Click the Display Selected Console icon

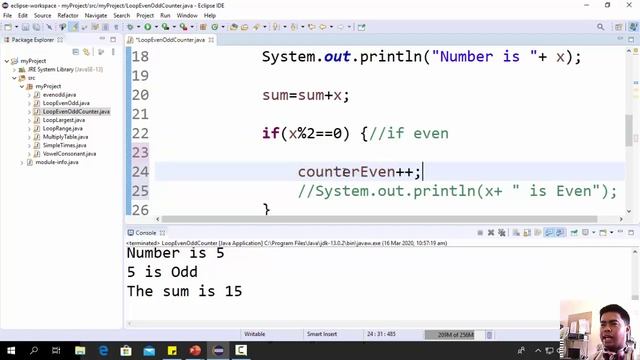pyautogui.click(x=585, y=233)
